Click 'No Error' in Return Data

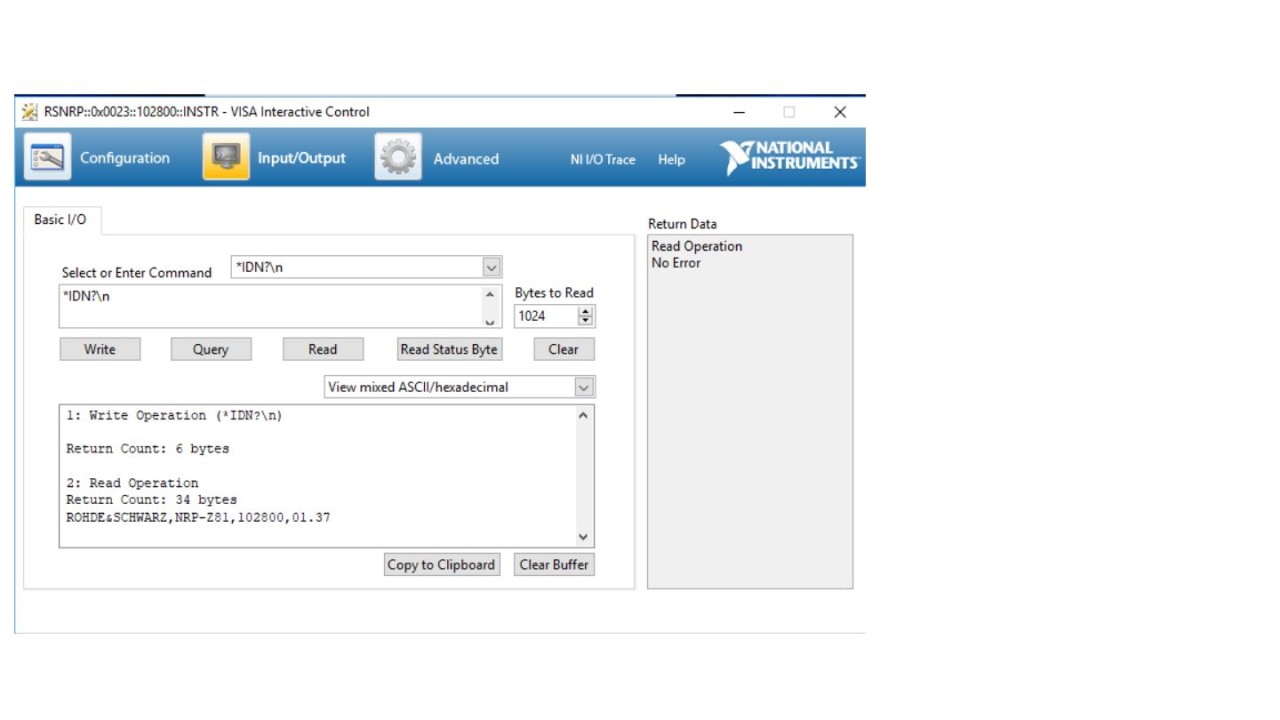676,263
